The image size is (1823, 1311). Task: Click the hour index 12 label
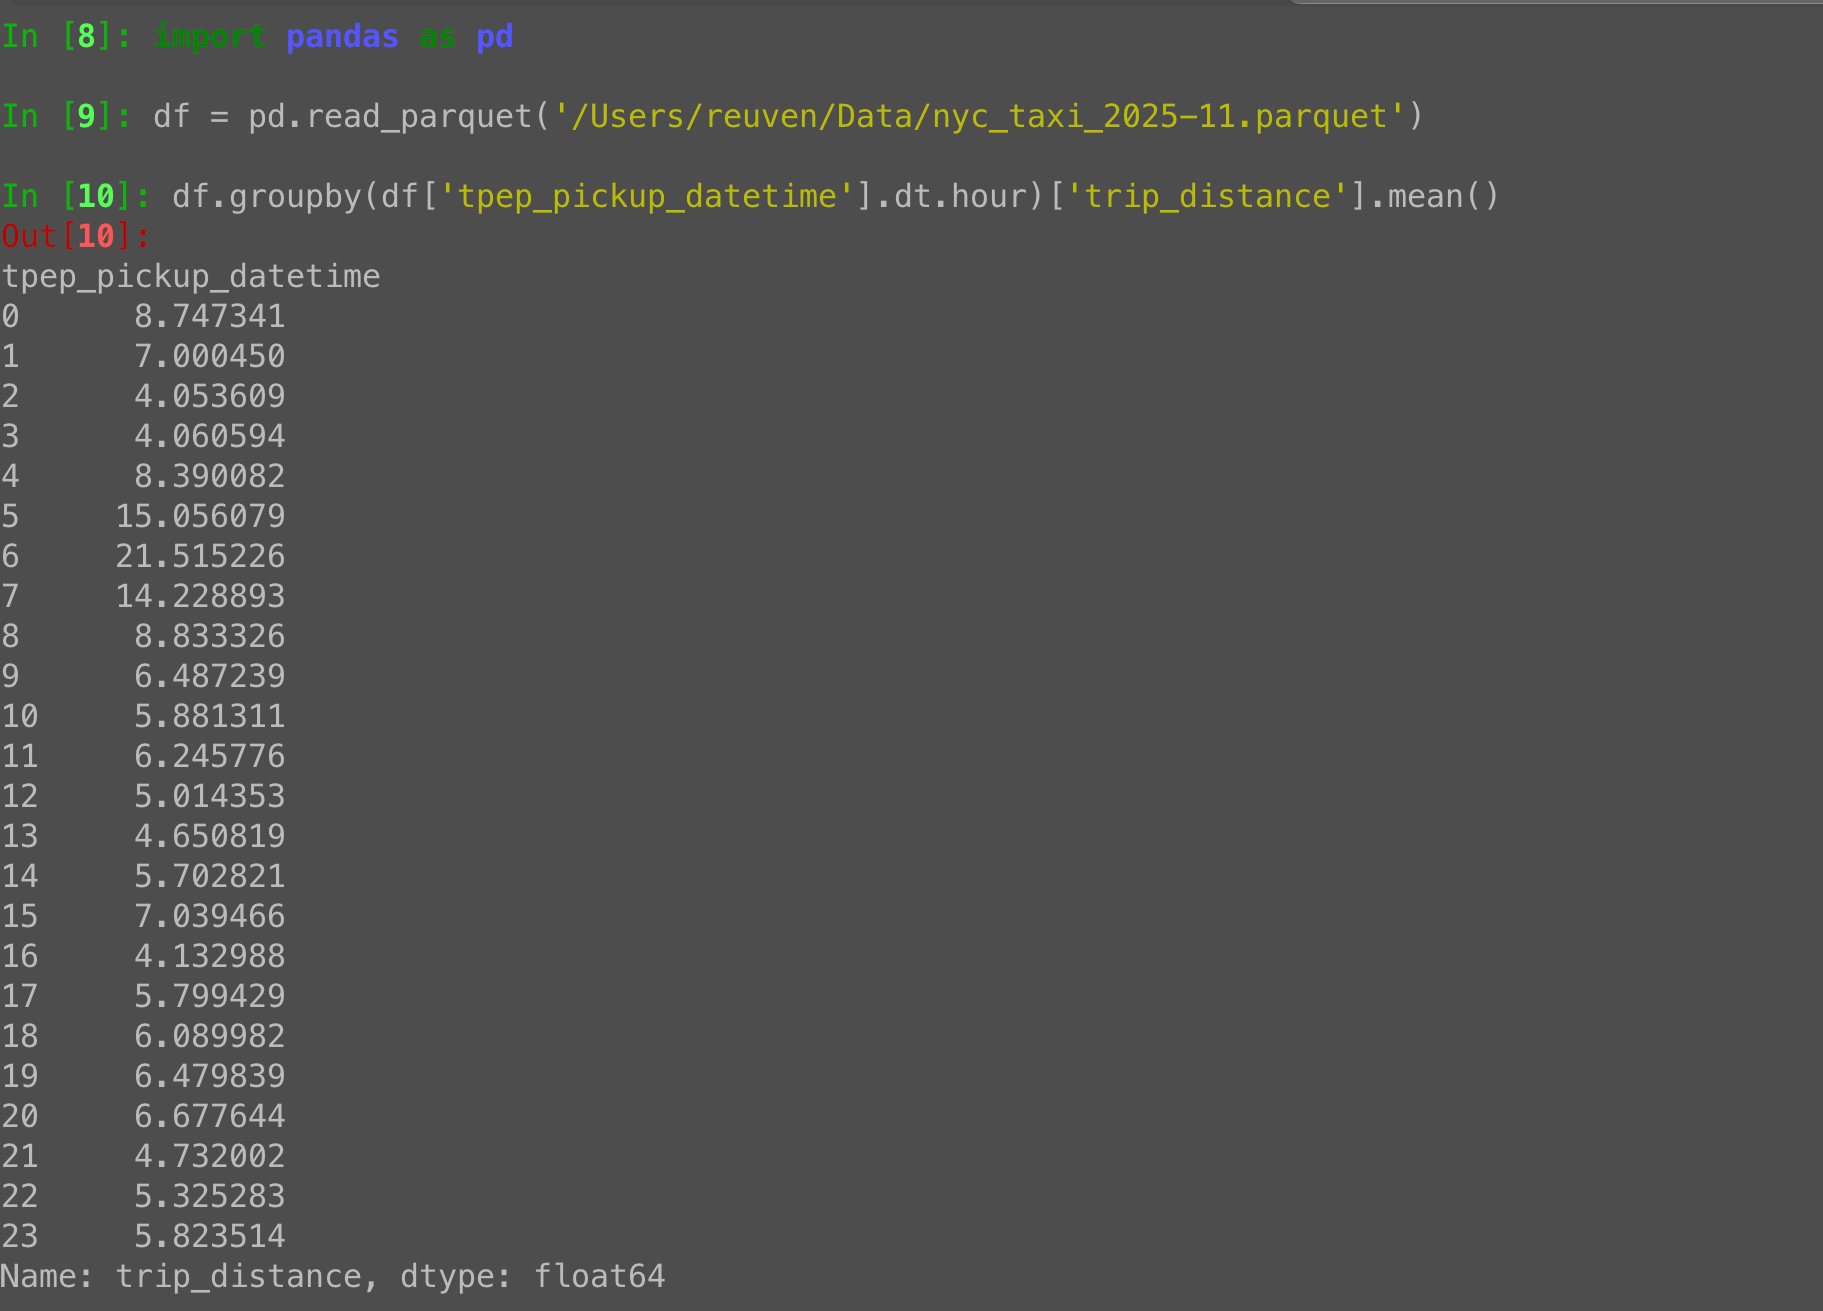[20, 797]
